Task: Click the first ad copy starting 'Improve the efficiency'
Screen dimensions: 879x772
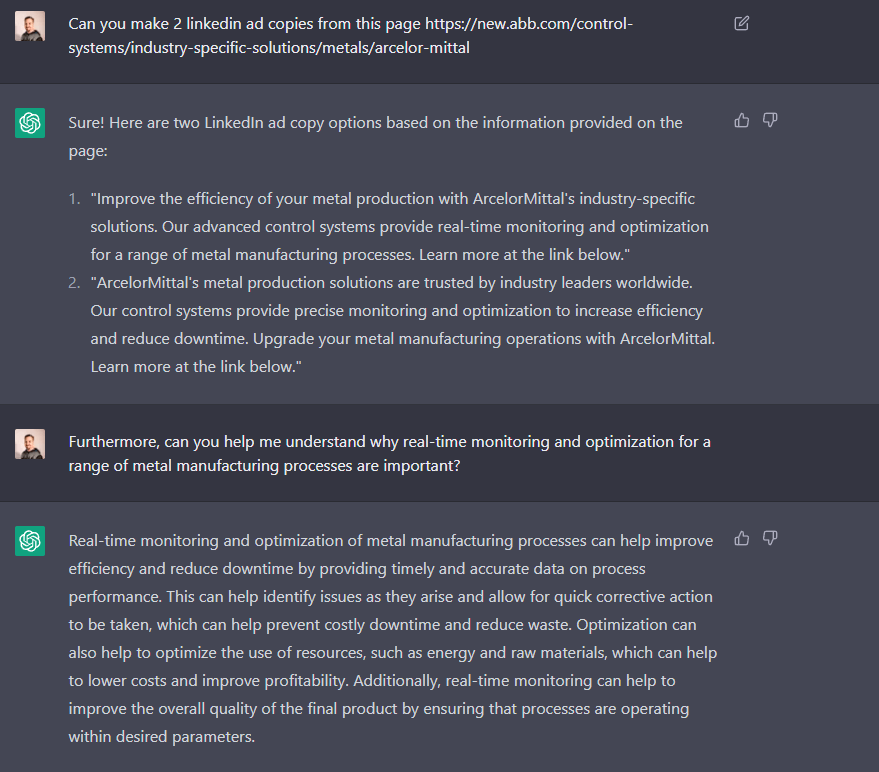Action: click(400, 226)
